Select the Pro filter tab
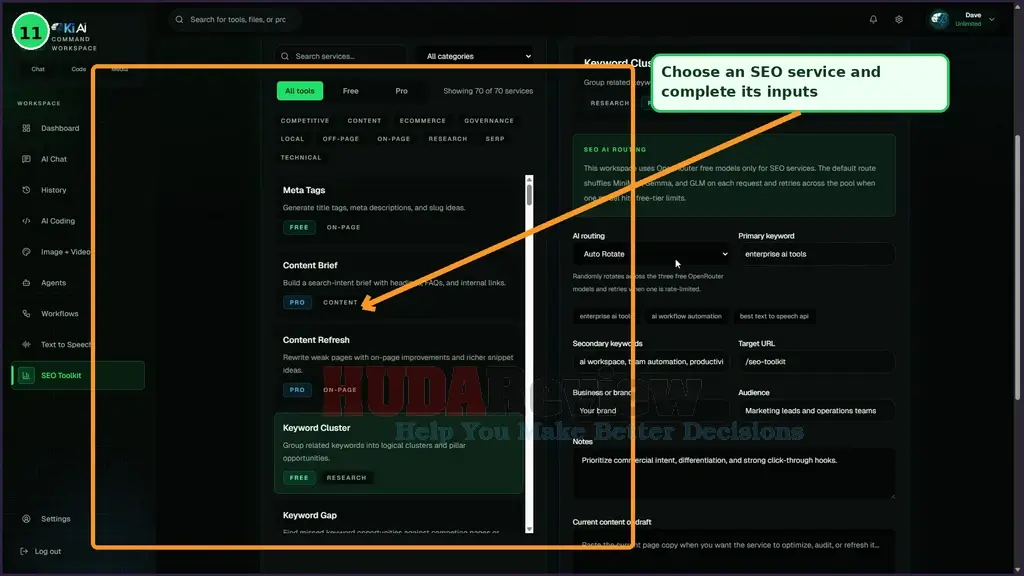Viewport: 1024px width, 576px height. click(402, 91)
